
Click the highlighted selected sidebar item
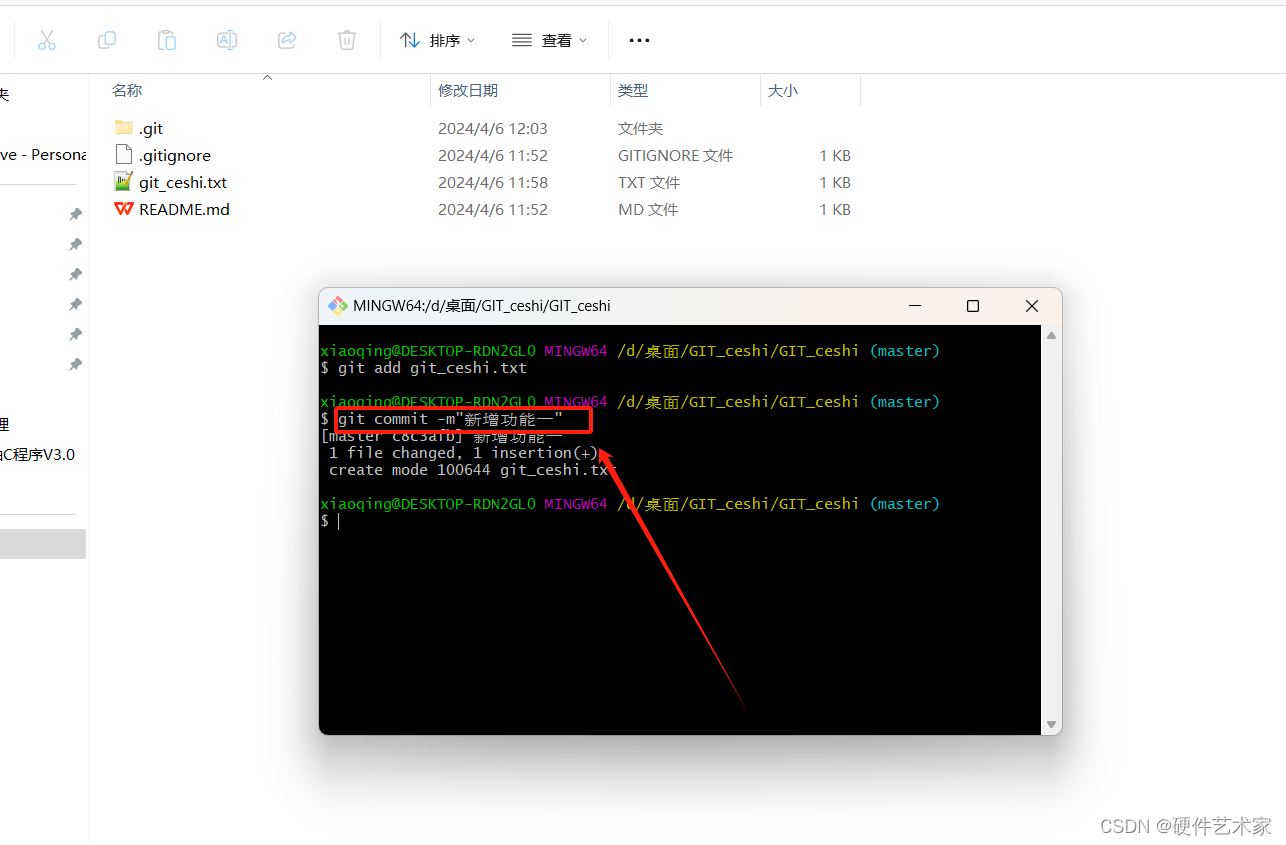(43, 544)
